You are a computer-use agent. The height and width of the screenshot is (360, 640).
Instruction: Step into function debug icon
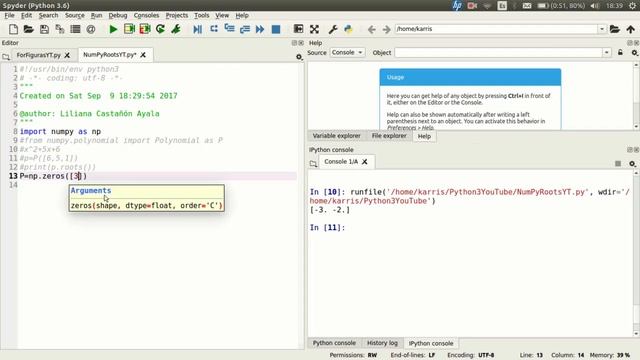[x=229, y=29]
